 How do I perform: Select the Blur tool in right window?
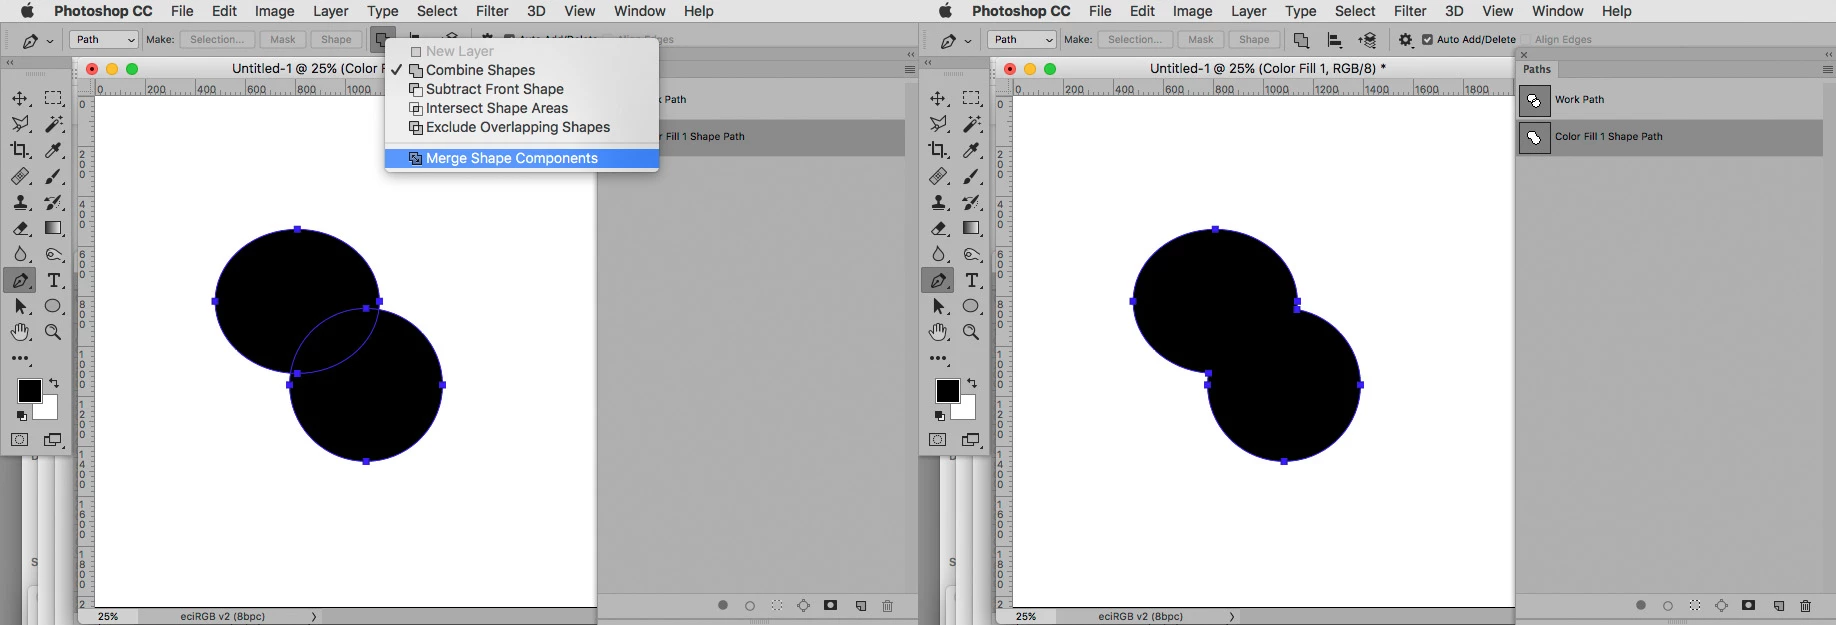(x=938, y=254)
